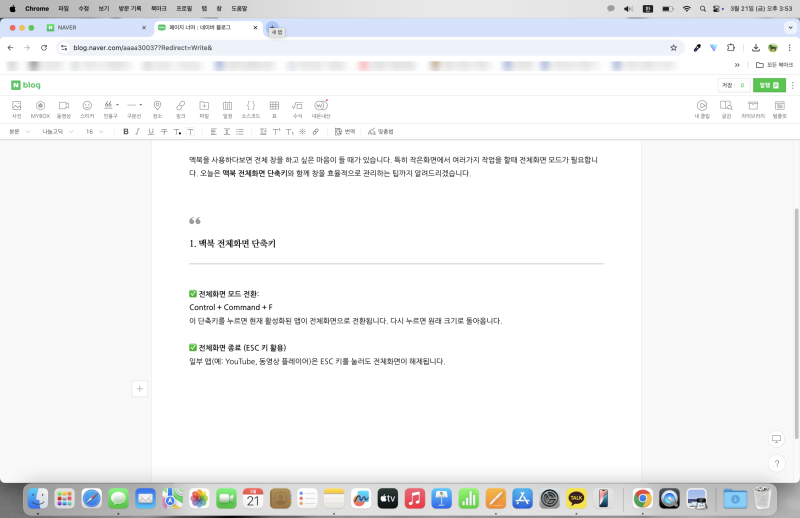
Task: Open 내 클립 panel
Action: (702, 109)
